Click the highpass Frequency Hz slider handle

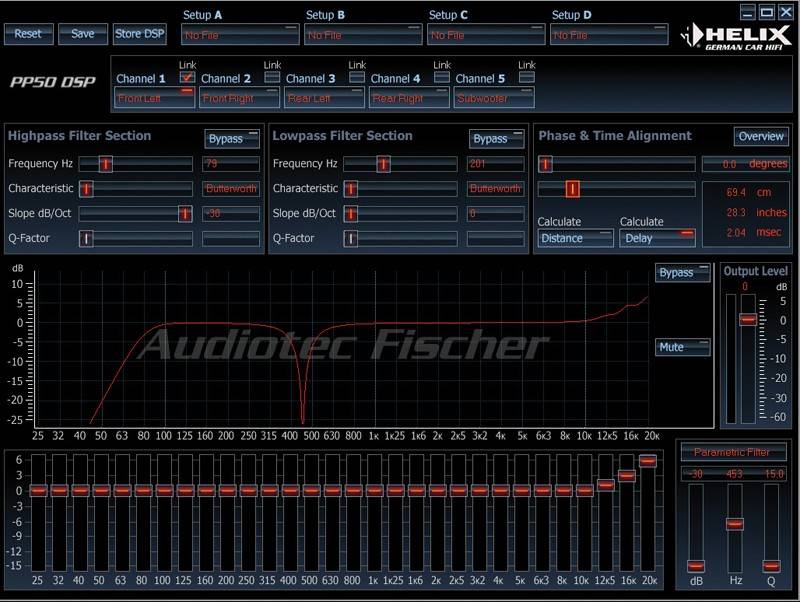click(106, 164)
